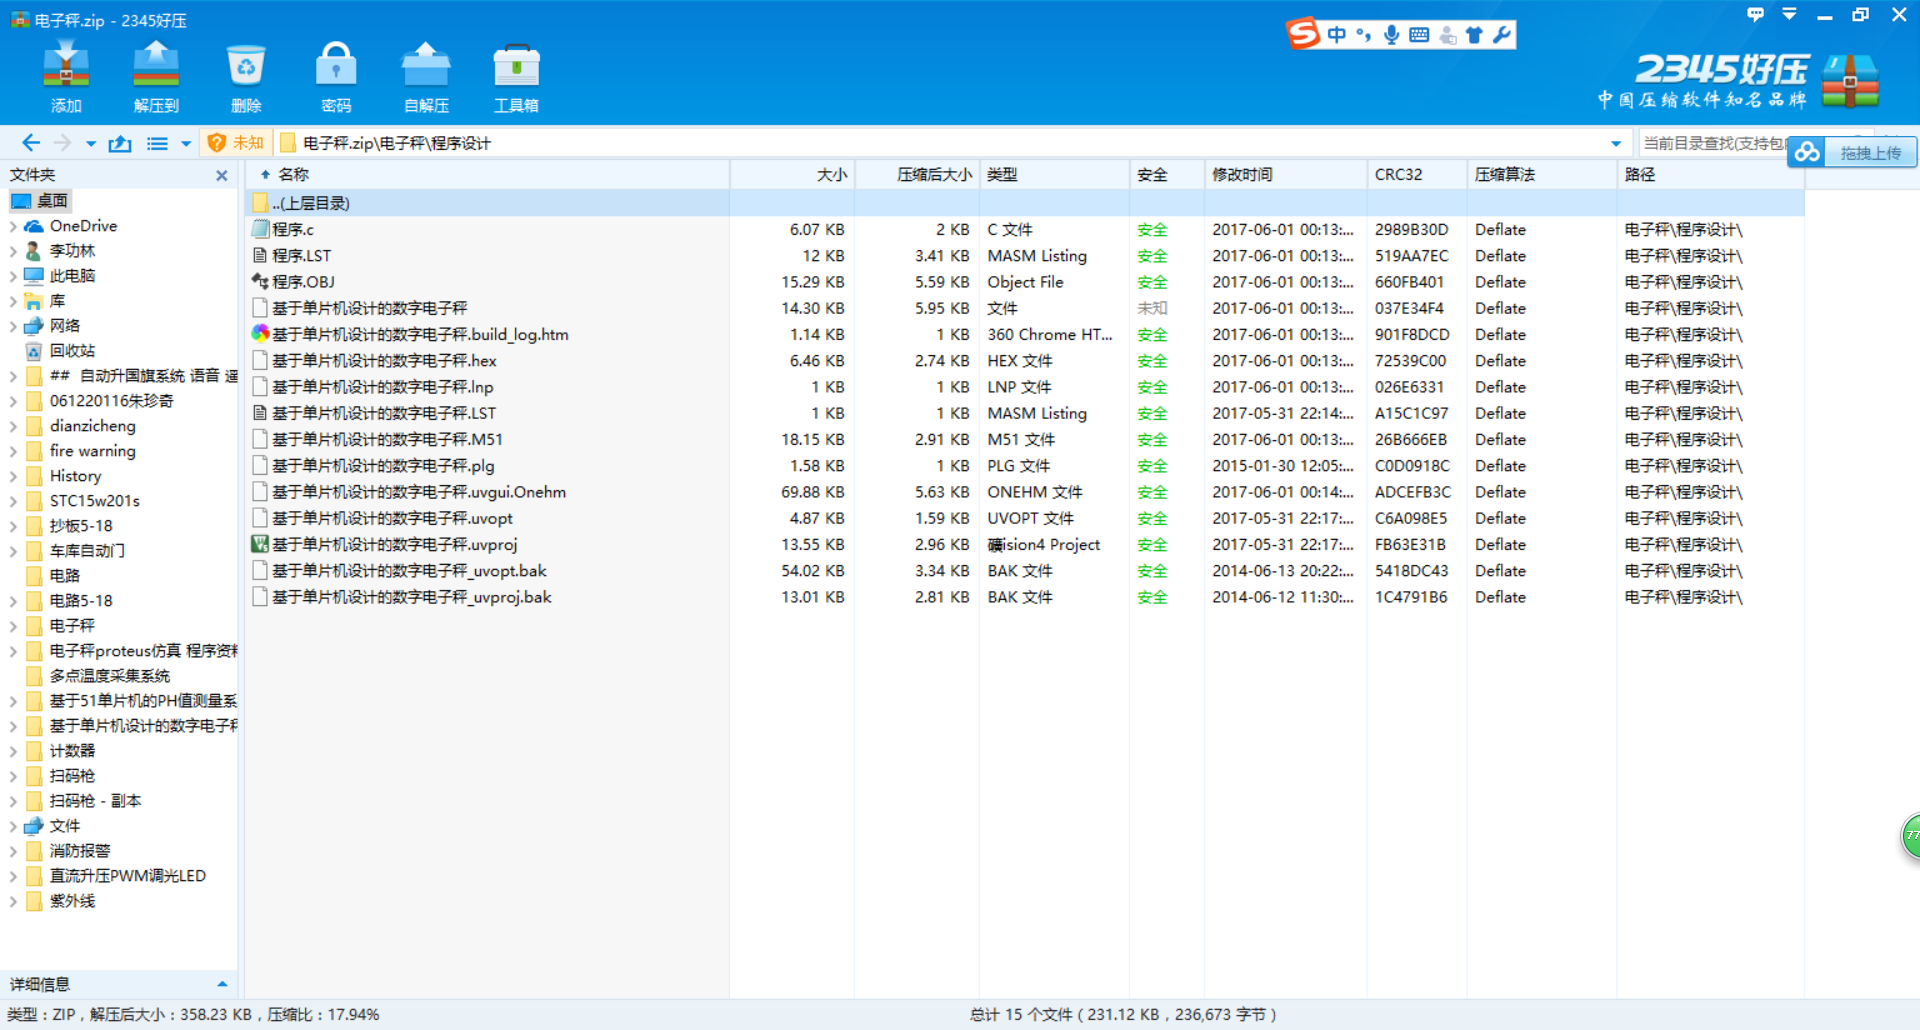Expand the 网络 tree node
The height and width of the screenshot is (1030, 1920).
pos(13,326)
